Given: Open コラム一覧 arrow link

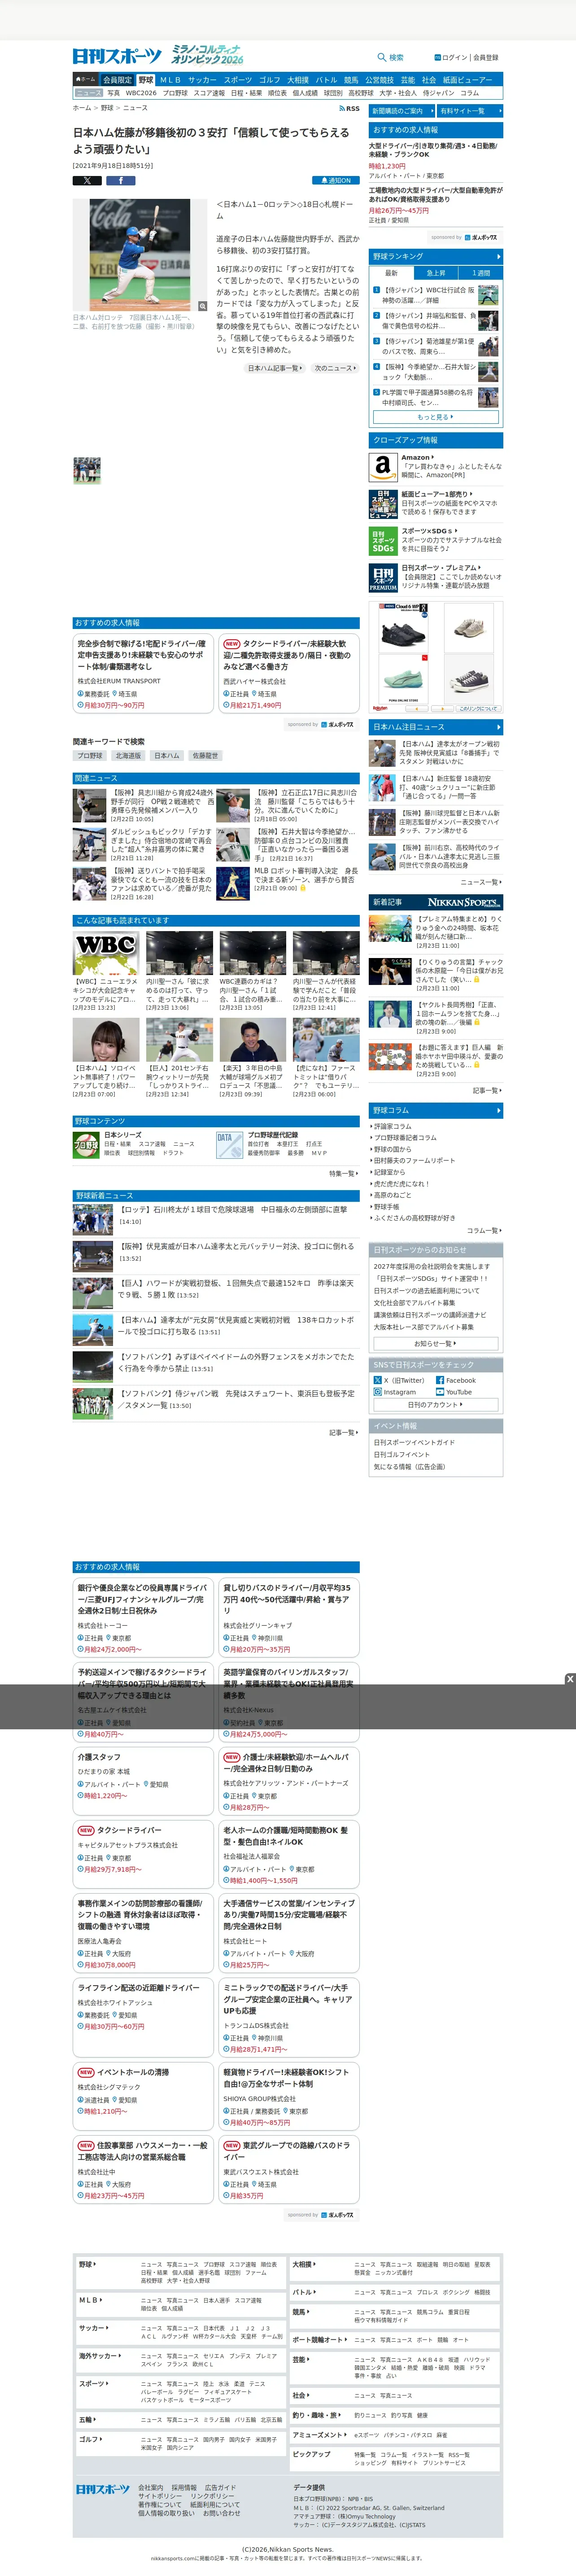Looking at the screenshot, I should [x=484, y=1231].
